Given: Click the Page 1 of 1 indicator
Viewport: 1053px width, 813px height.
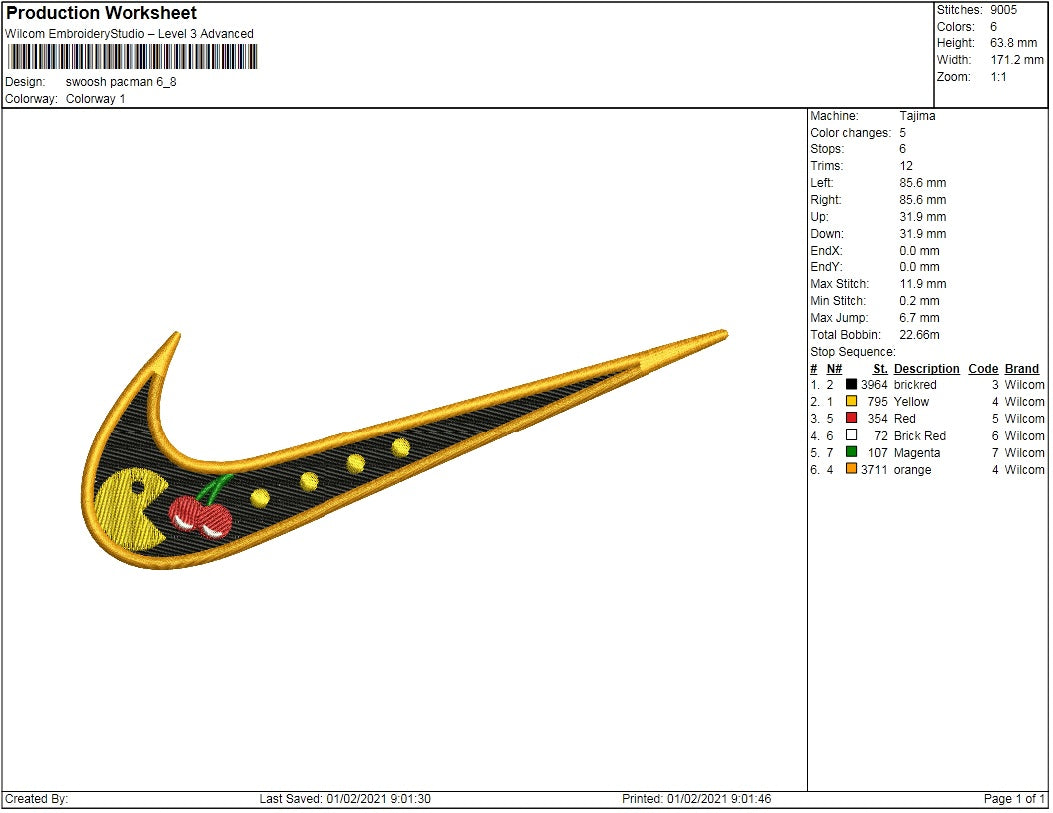Looking at the screenshot, I should 1016,800.
